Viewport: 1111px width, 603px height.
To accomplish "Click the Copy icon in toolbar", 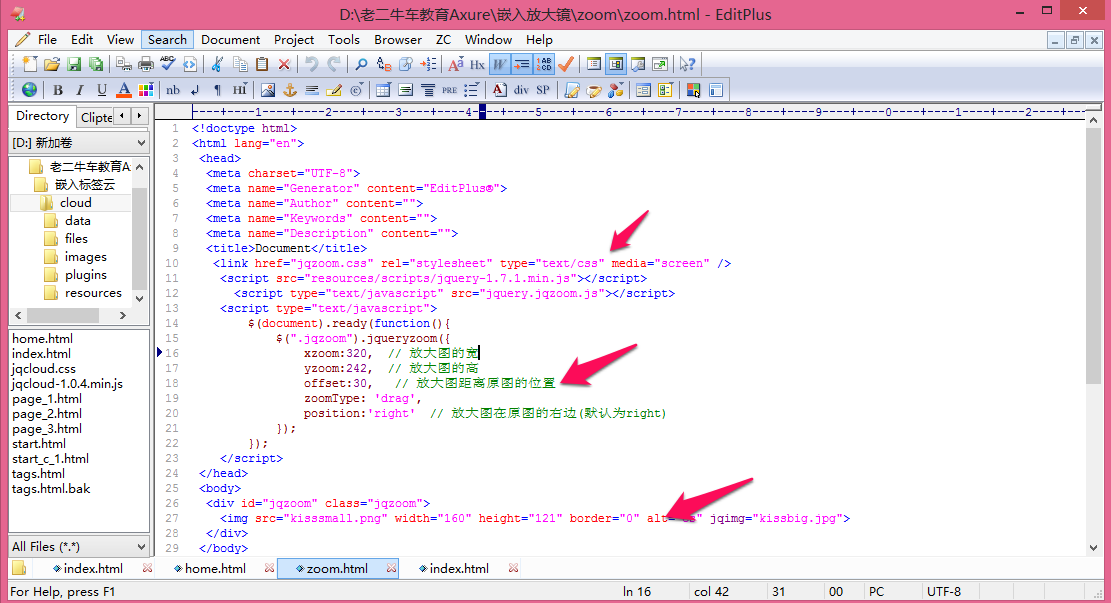I will click(x=240, y=64).
